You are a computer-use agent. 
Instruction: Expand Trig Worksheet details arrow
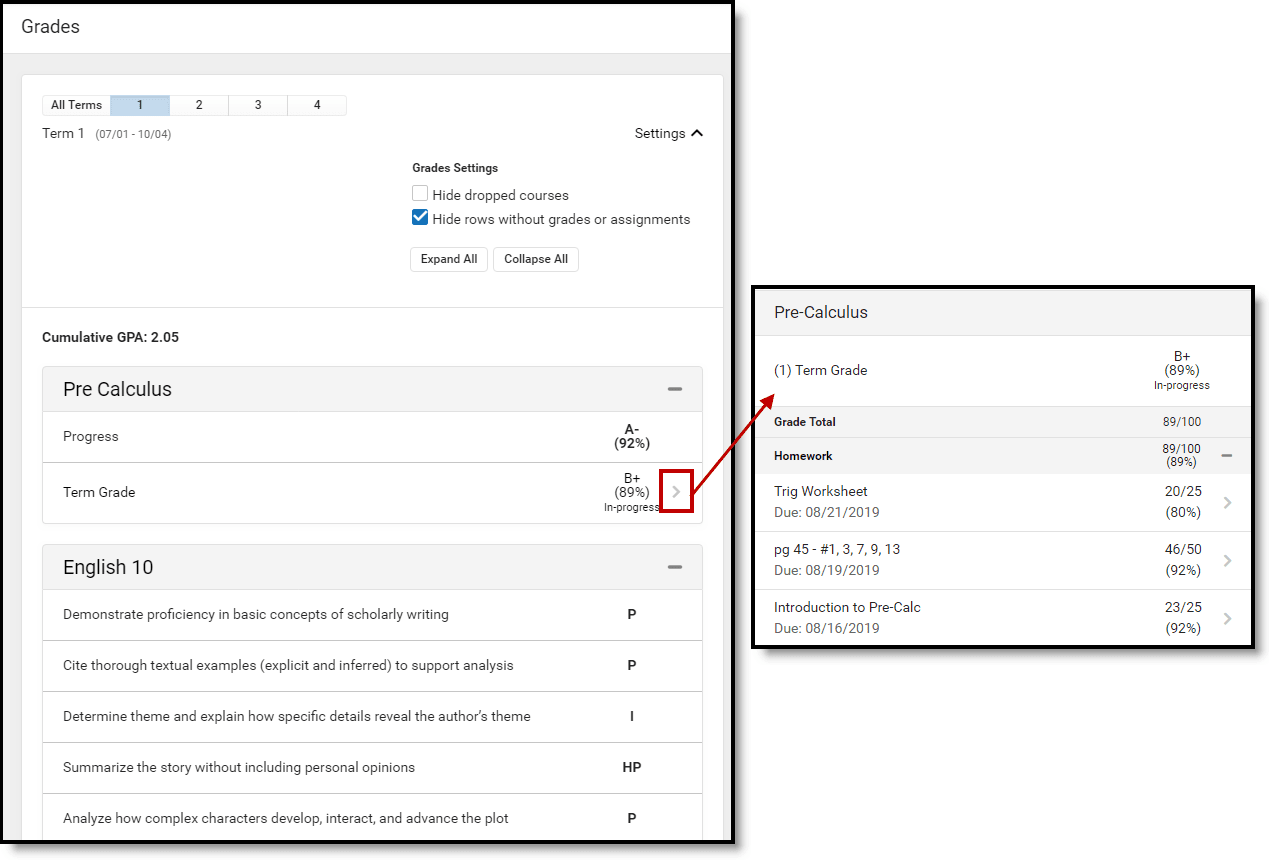[1228, 503]
